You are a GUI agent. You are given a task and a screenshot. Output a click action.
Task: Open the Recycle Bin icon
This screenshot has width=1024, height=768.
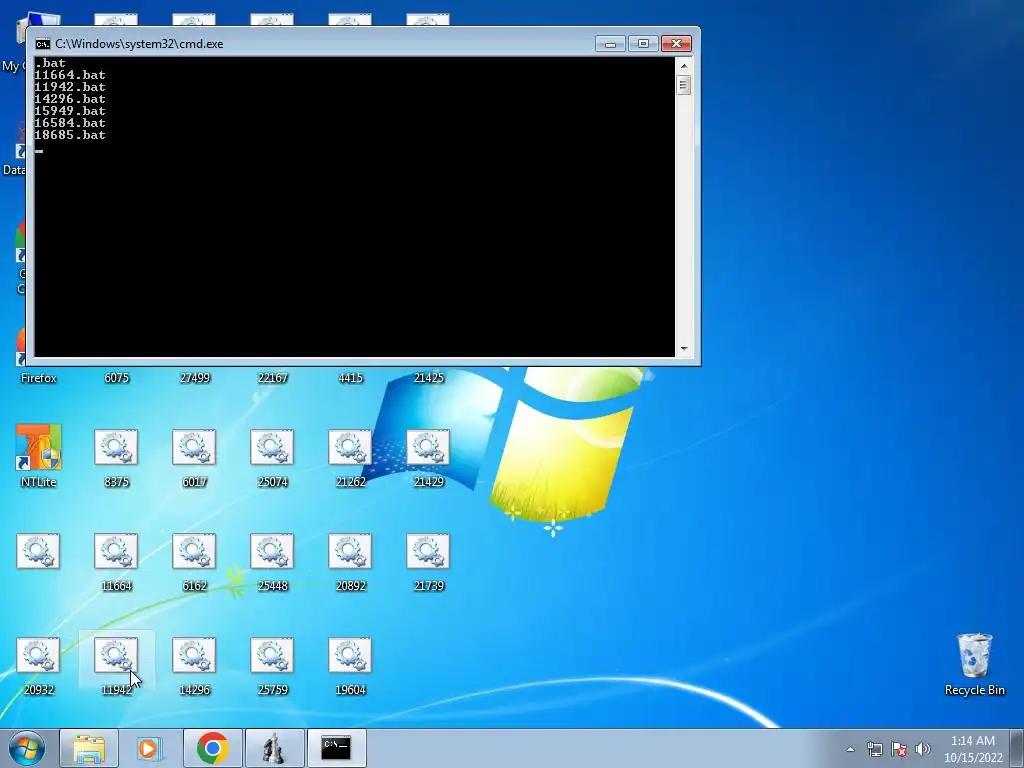pyautogui.click(x=974, y=656)
